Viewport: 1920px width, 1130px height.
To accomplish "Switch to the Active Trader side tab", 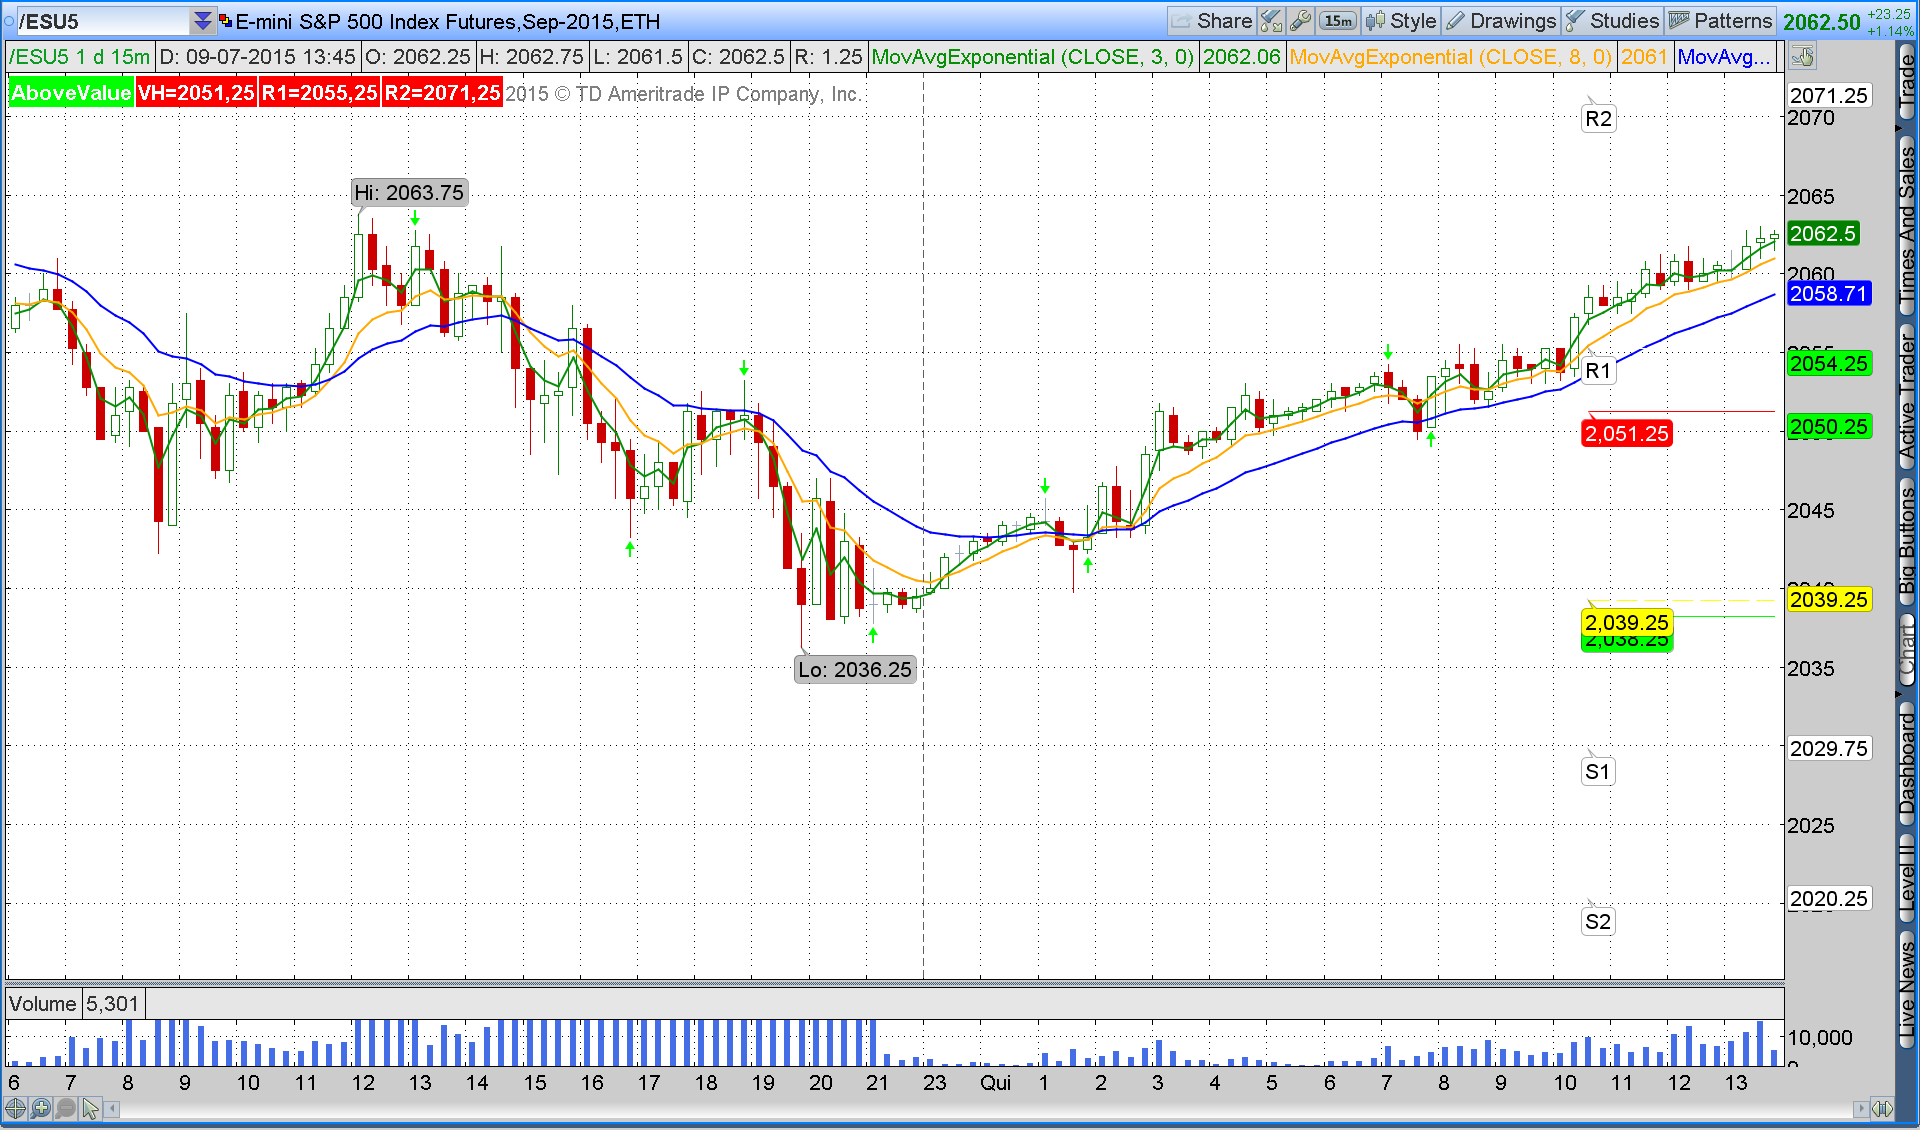I will click(1907, 397).
